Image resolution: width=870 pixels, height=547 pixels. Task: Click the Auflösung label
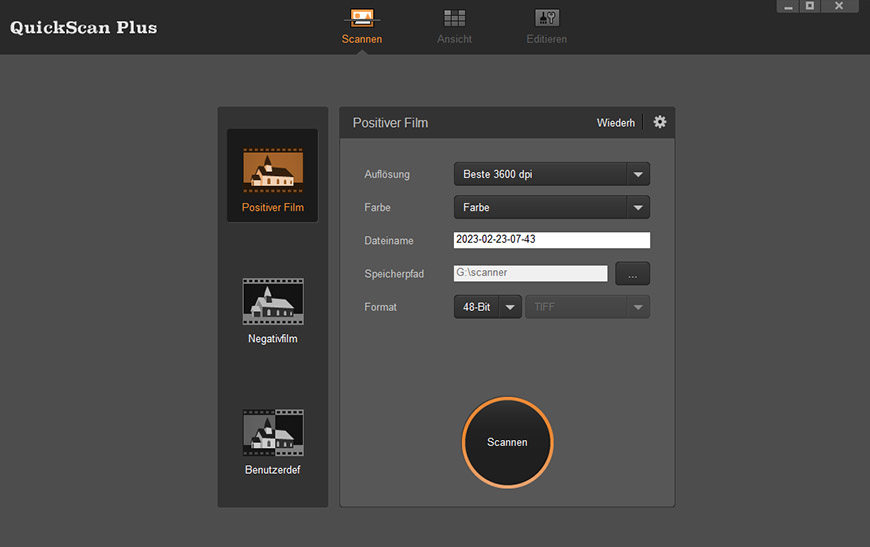[x=387, y=174]
